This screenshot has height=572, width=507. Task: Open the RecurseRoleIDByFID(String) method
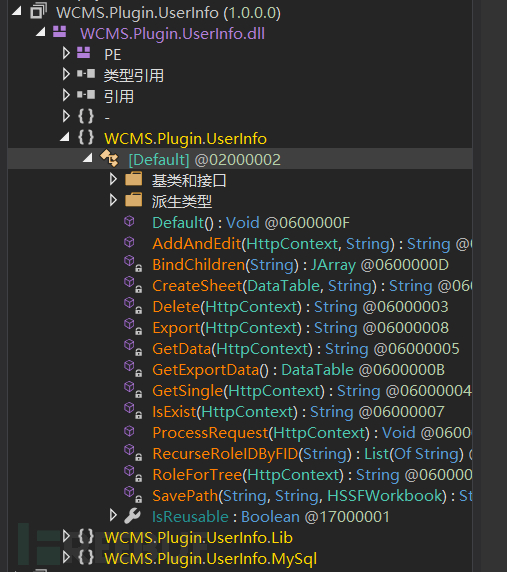pyautogui.click(x=312, y=454)
